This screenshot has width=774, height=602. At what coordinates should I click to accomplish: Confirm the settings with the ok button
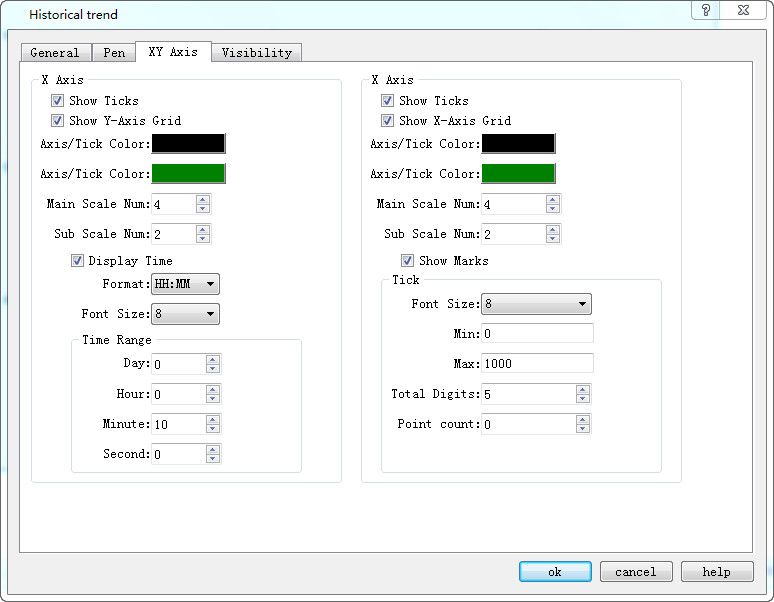click(555, 571)
